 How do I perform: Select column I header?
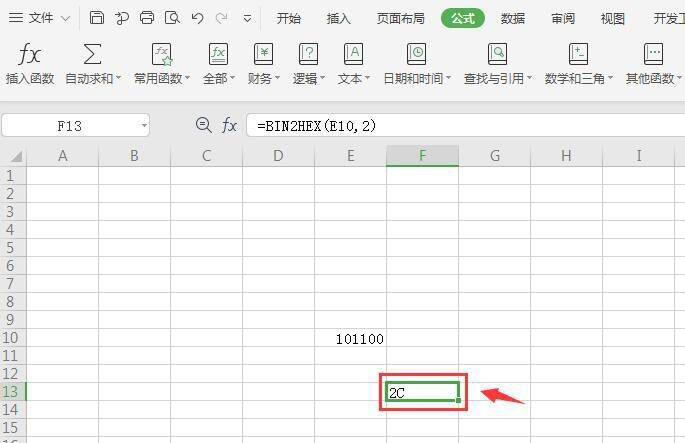pos(638,156)
